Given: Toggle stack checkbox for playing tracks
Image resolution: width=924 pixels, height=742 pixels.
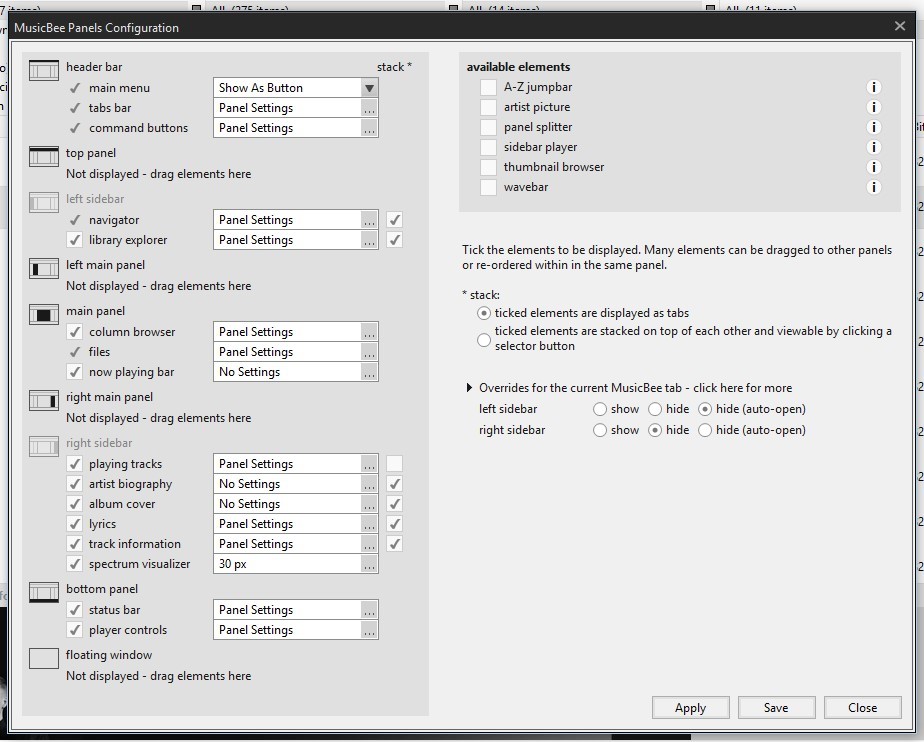Looking at the screenshot, I should [394, 464].
